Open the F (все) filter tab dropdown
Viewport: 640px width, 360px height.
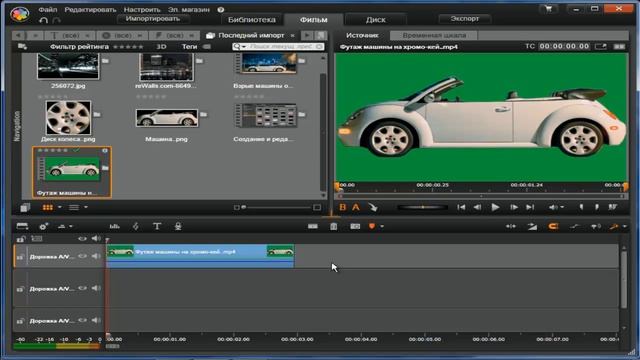192,36
